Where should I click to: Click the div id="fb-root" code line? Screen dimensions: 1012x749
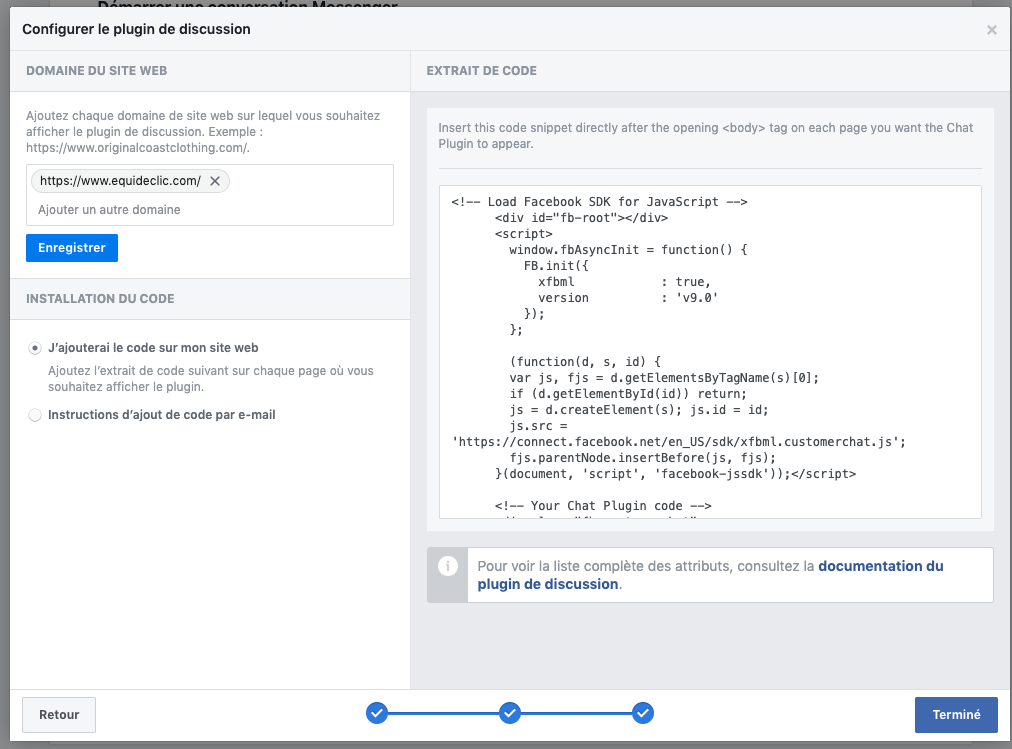pyautogui.click(x=582, y=218)
